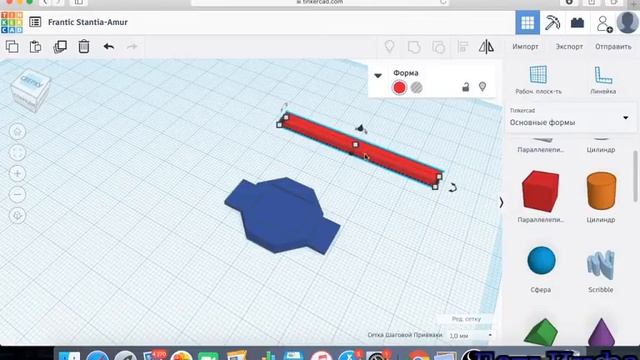Redo the last action

pyautogui.click(x=132, y=47)
